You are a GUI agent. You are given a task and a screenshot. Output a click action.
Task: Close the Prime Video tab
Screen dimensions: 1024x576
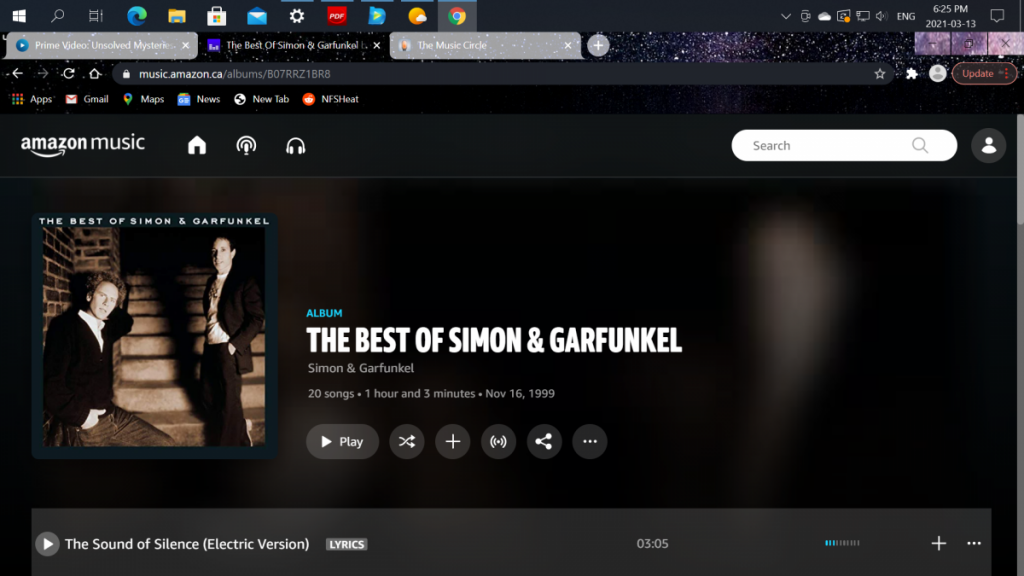point(185,45)
